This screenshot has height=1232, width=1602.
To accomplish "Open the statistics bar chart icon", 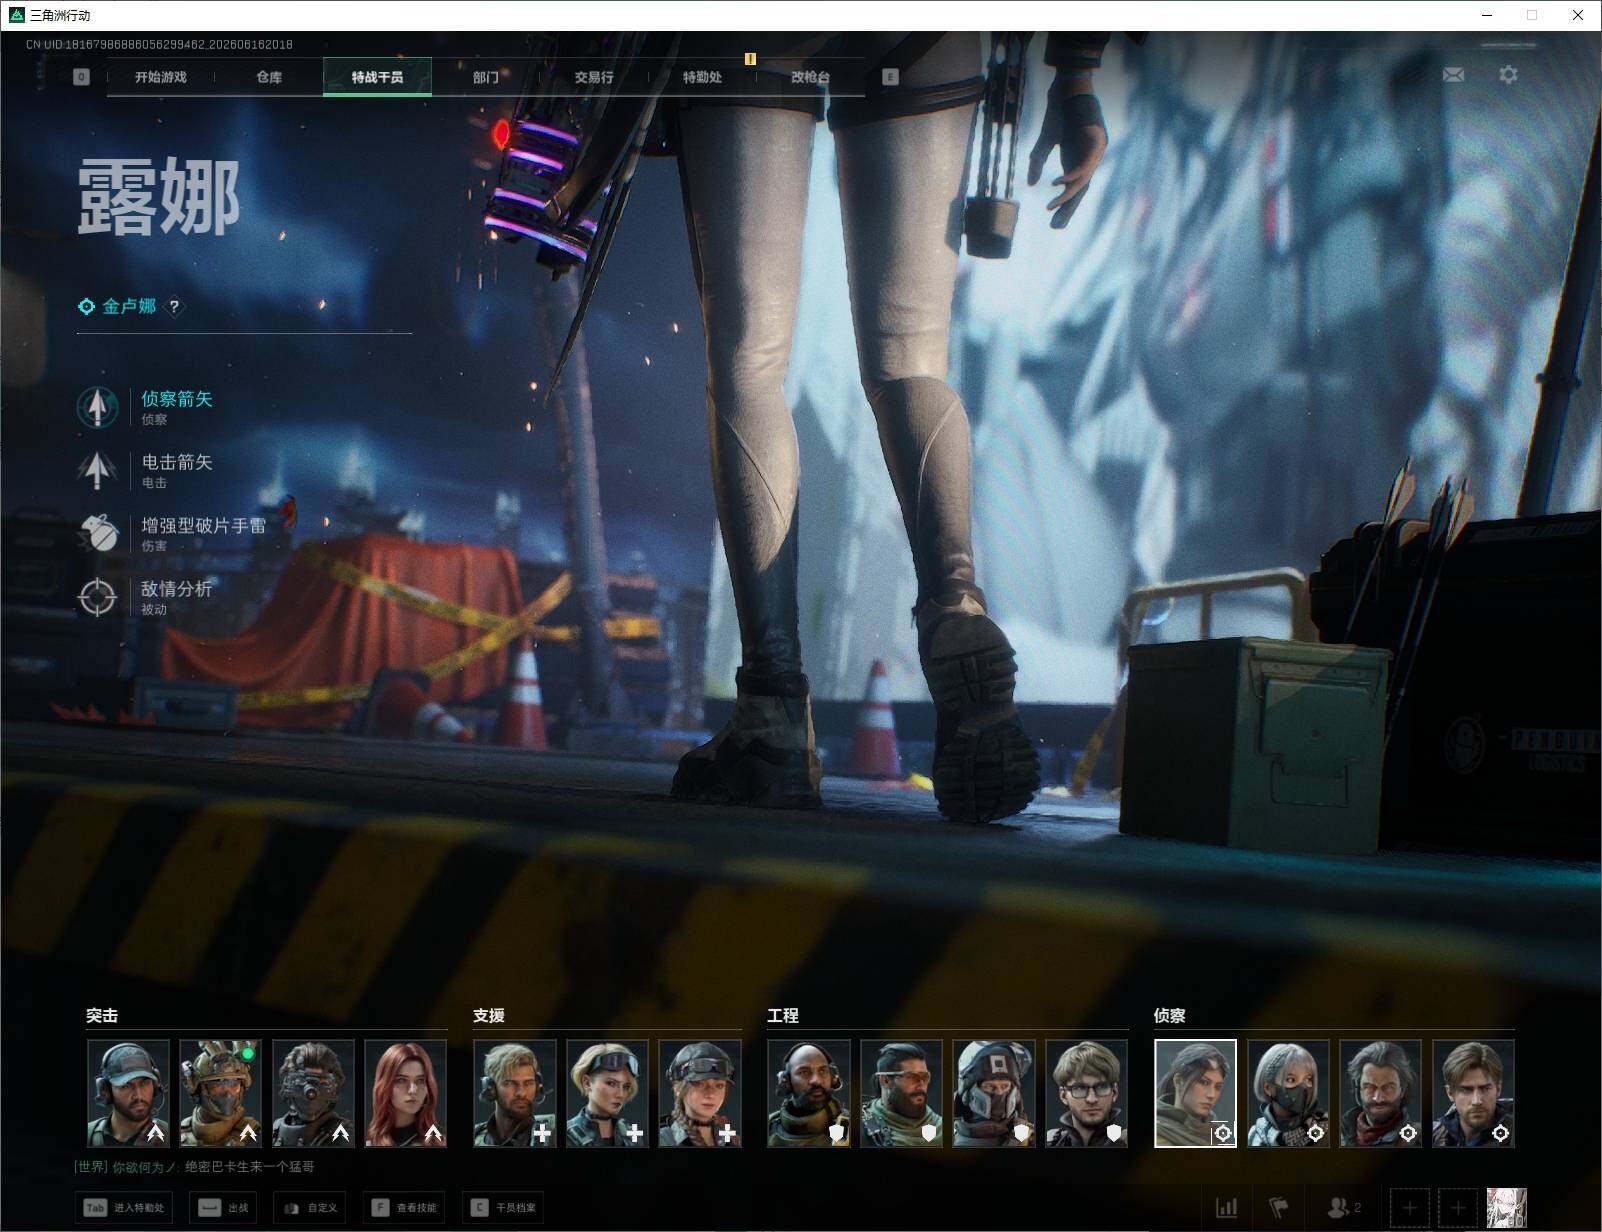I will (x=1227, y=1208).
